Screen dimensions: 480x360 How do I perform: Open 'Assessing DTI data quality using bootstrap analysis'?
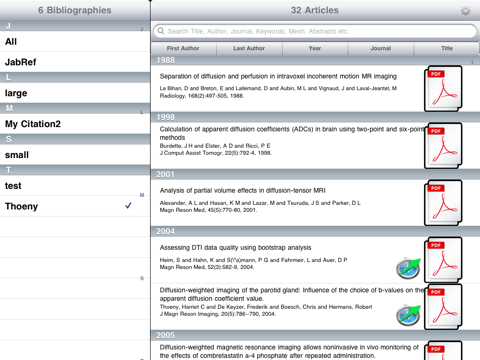click(235, 247)
